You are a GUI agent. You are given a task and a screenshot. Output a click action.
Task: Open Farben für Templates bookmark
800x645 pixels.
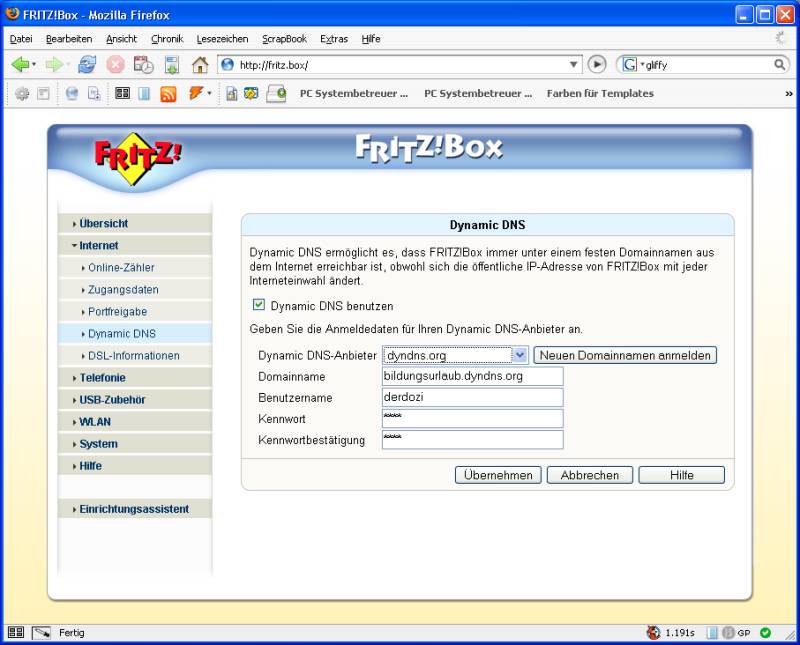tap(600, 93)
